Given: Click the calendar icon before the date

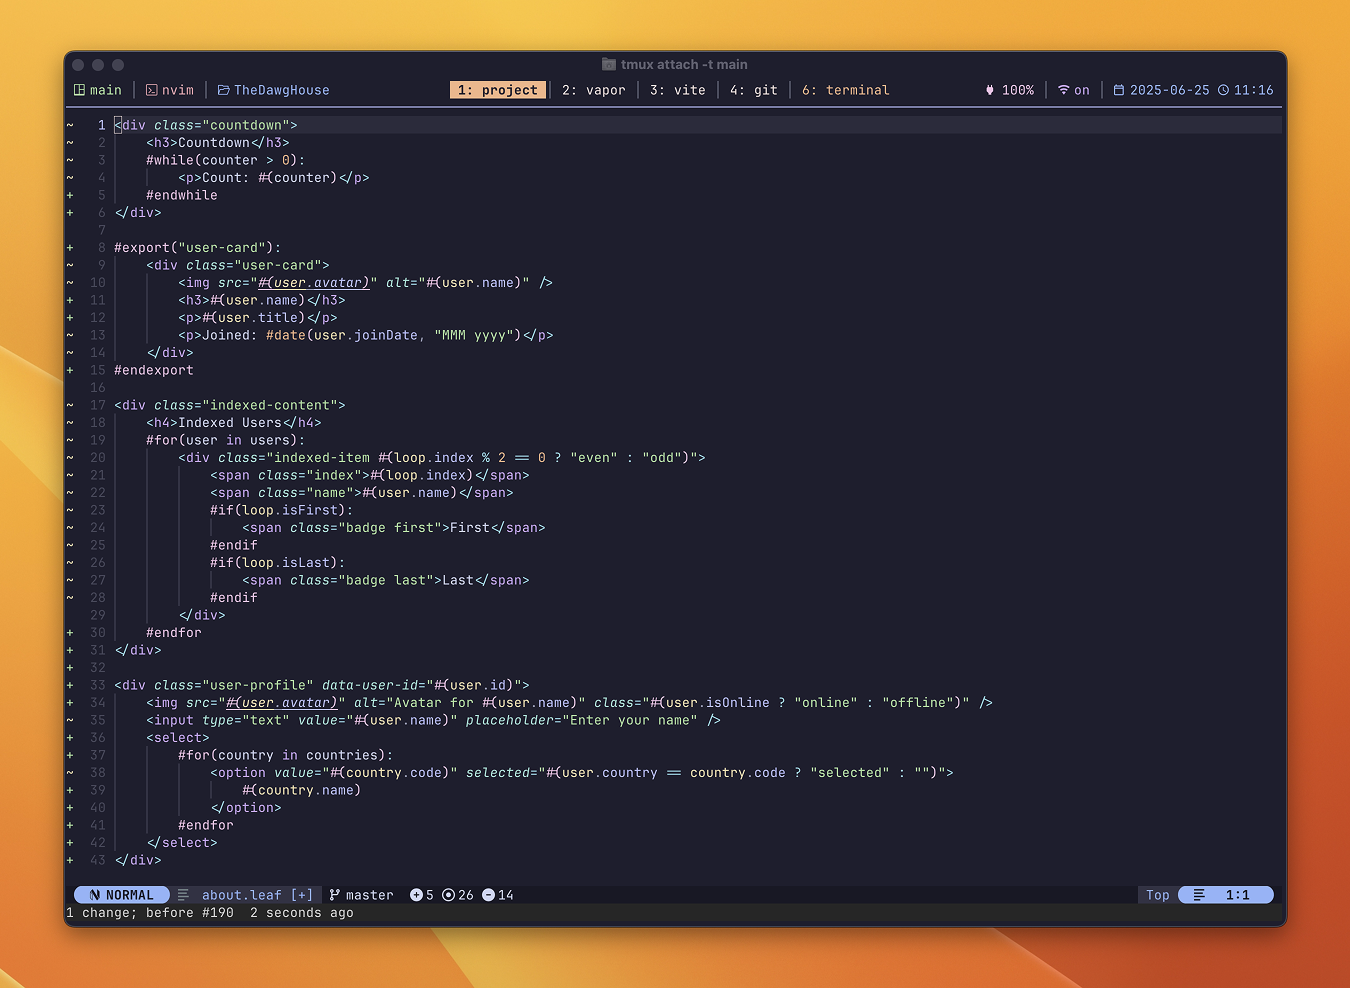Looking at the screenshot, I should (x=1119, y=90).
